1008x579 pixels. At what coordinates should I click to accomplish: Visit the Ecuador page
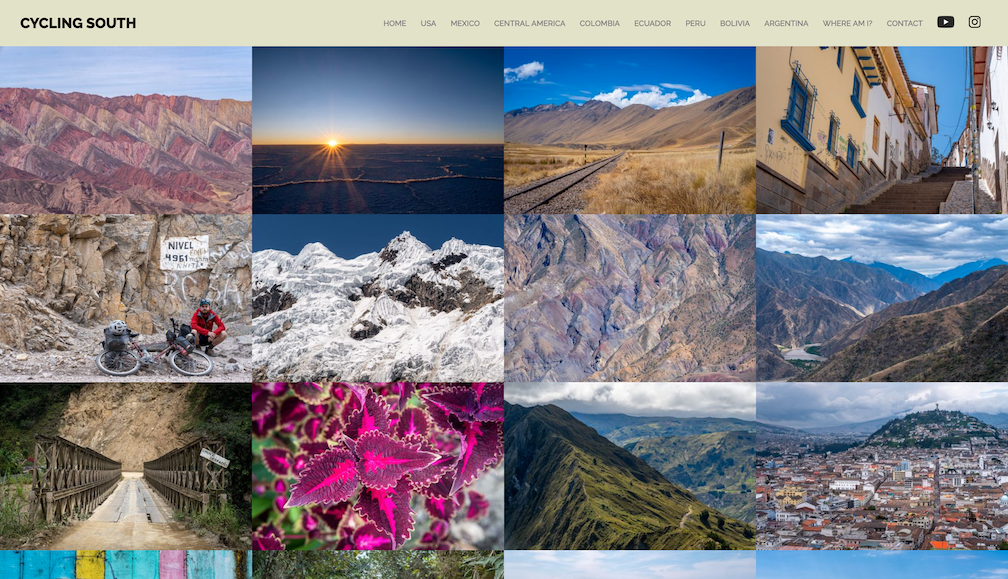pos(652,23)
